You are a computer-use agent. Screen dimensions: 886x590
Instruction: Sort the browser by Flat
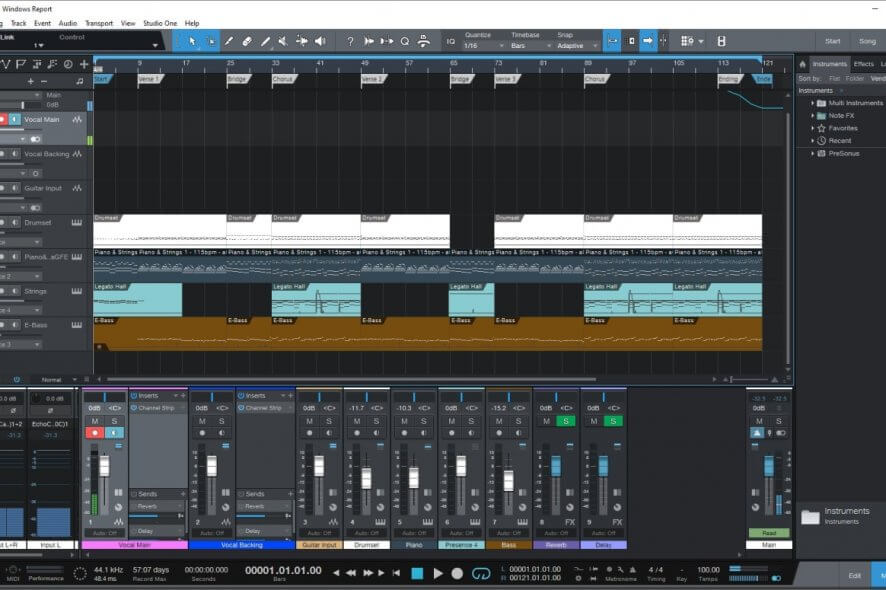click(835, 79)
